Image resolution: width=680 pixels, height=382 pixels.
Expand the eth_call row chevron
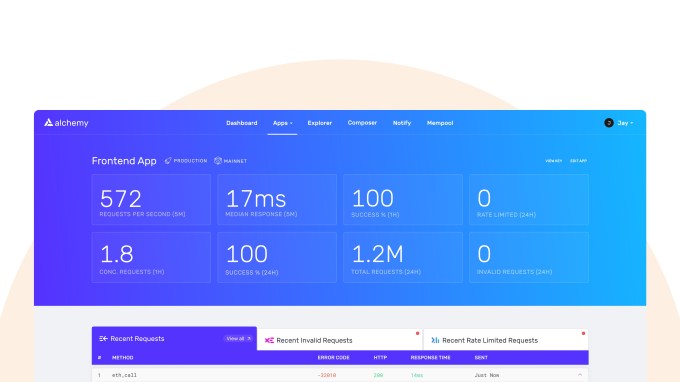[x=580, y=375]
